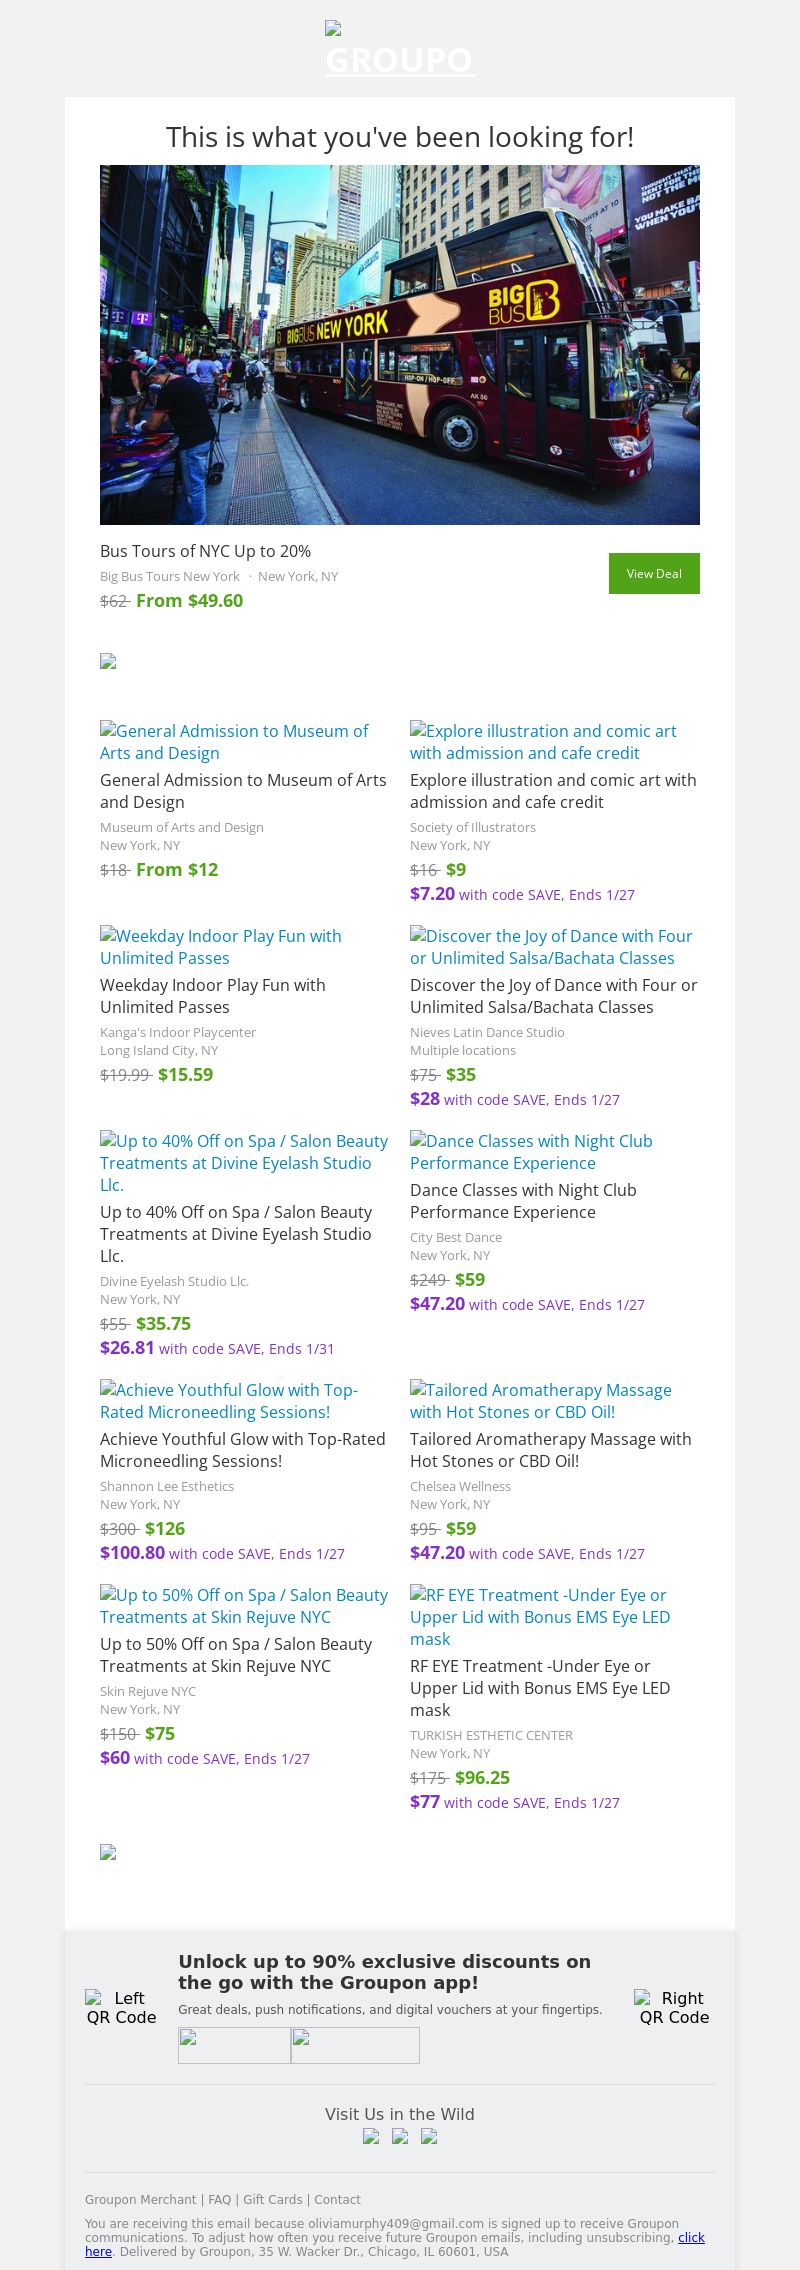Open the Tailored Aromatherapy Massage deal image link
Screen dimensions: 800x2270
(x=540, y=1401)
